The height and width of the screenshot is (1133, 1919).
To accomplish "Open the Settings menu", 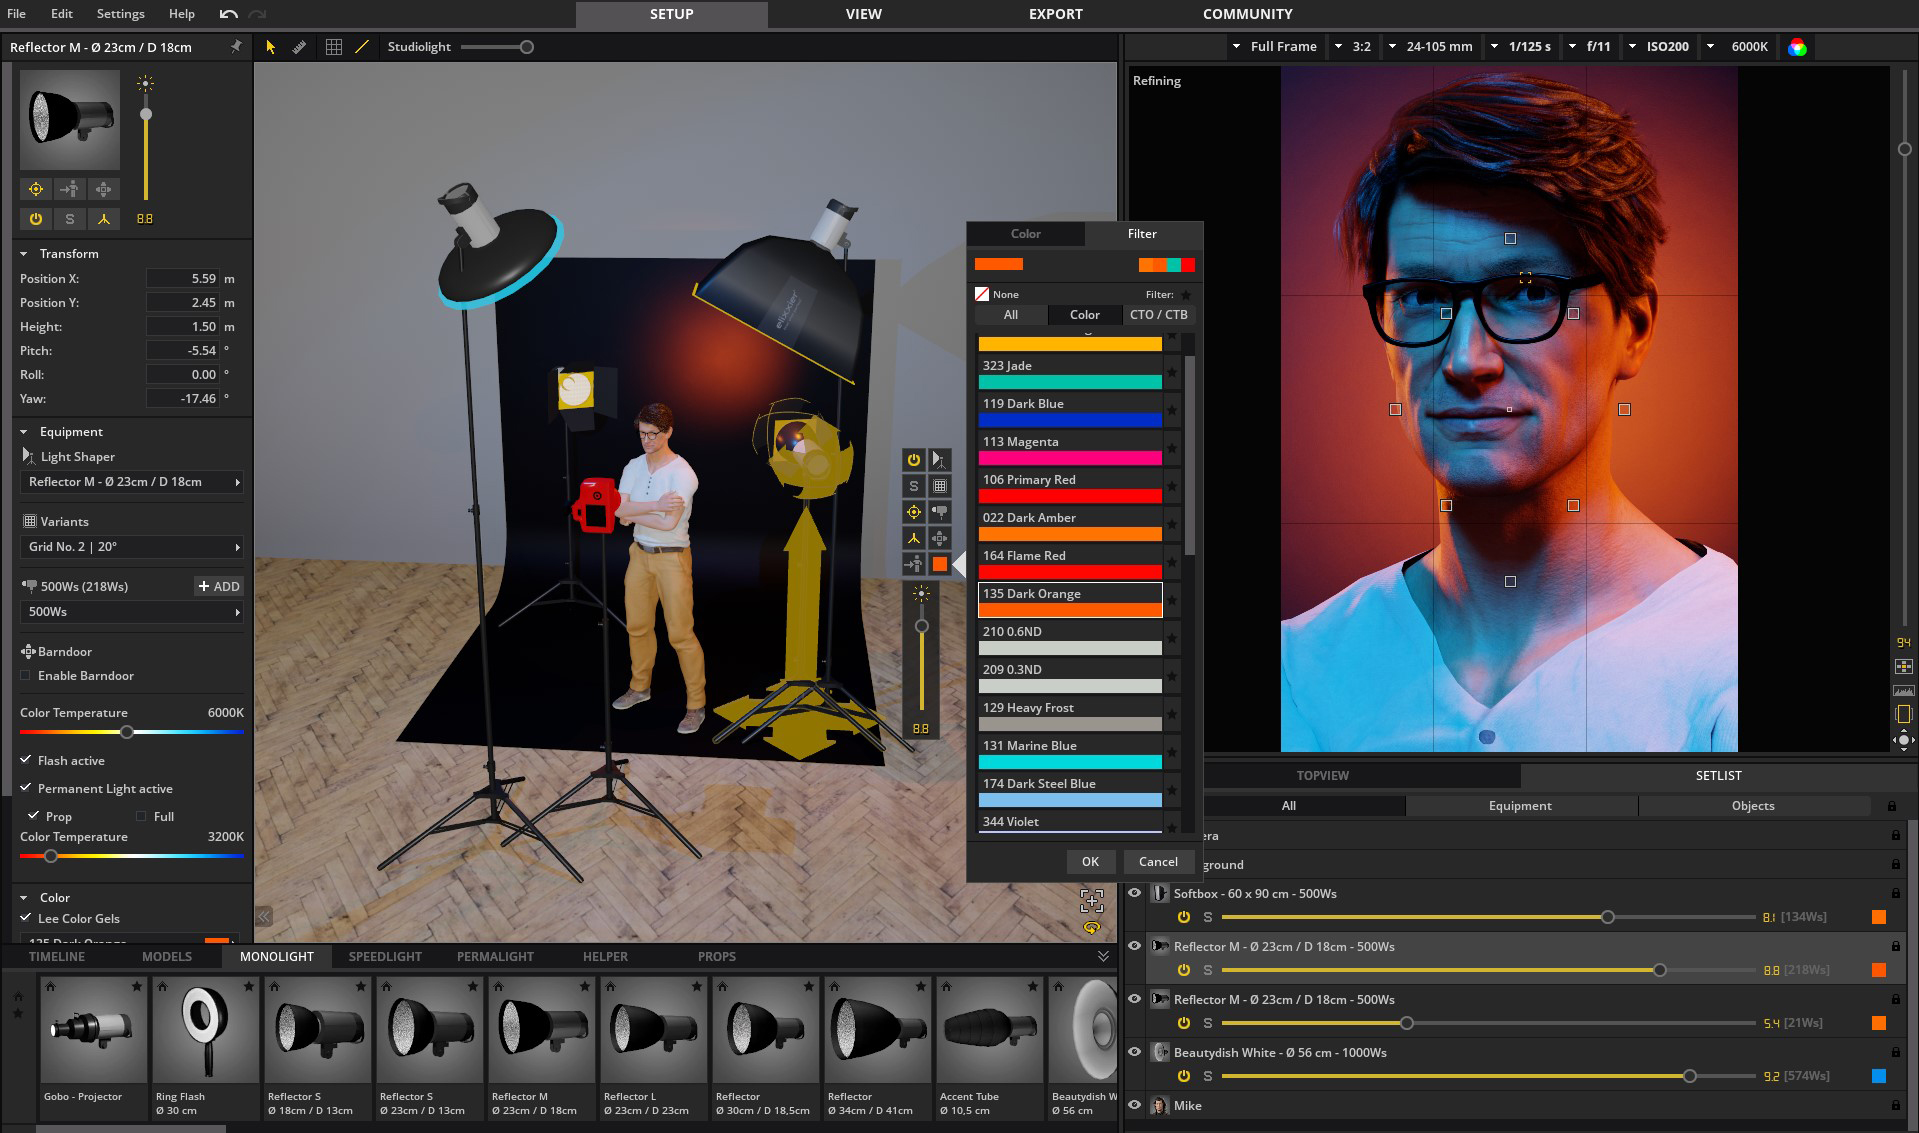I will (x=120, y=14).
